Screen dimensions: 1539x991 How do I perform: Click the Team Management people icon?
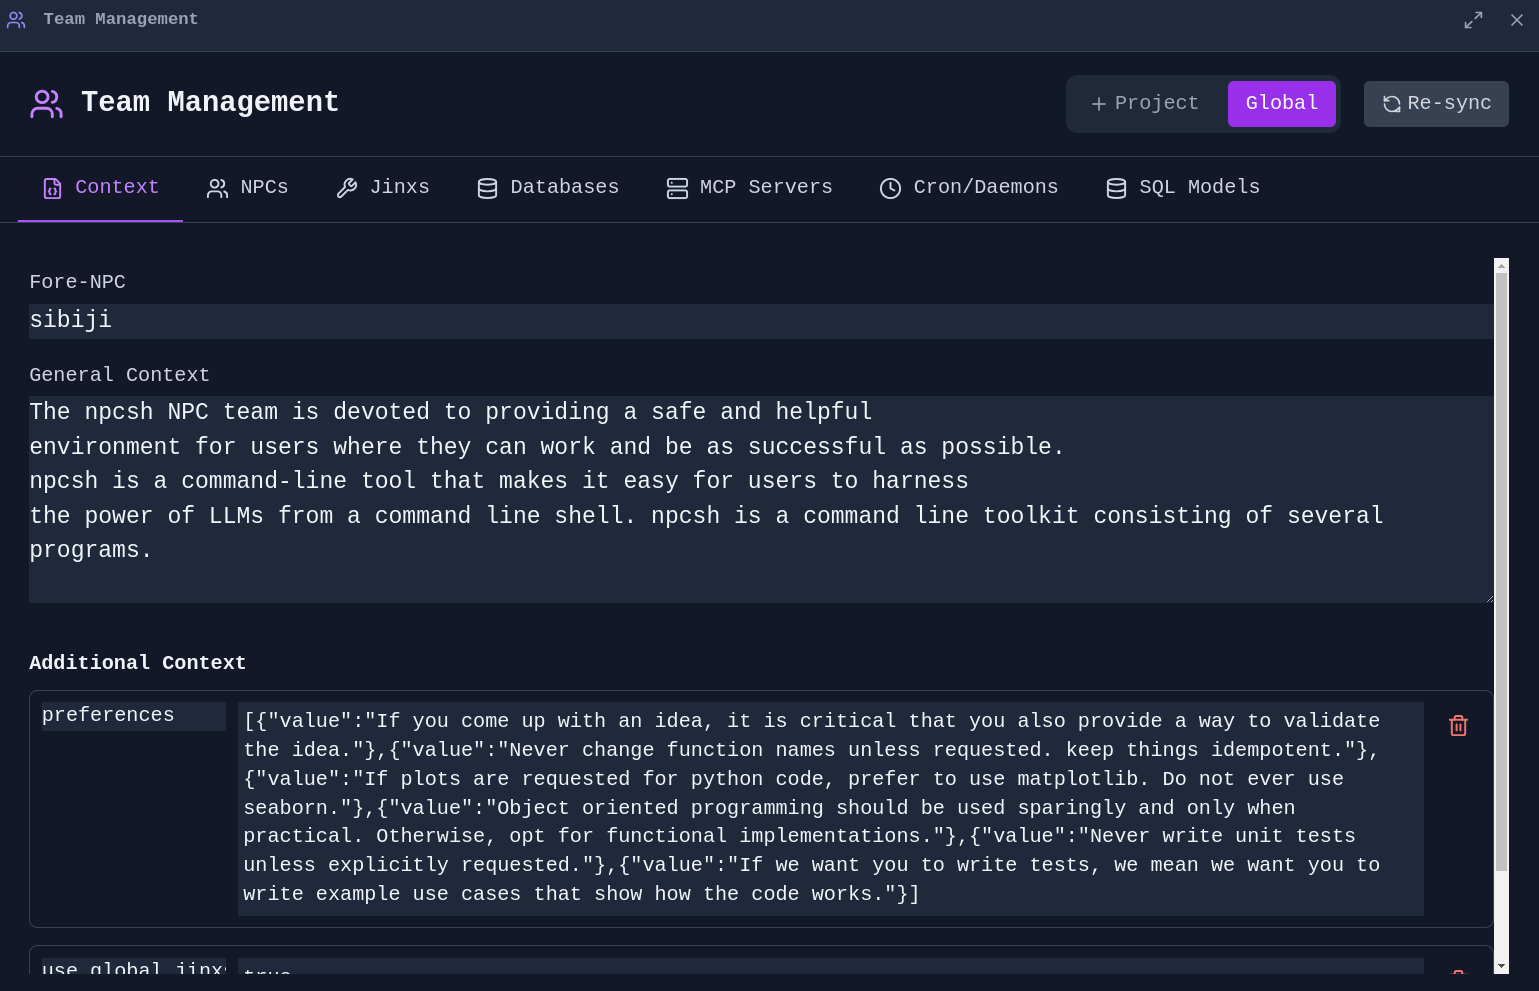pyautogui.click(x=46, y=104)
